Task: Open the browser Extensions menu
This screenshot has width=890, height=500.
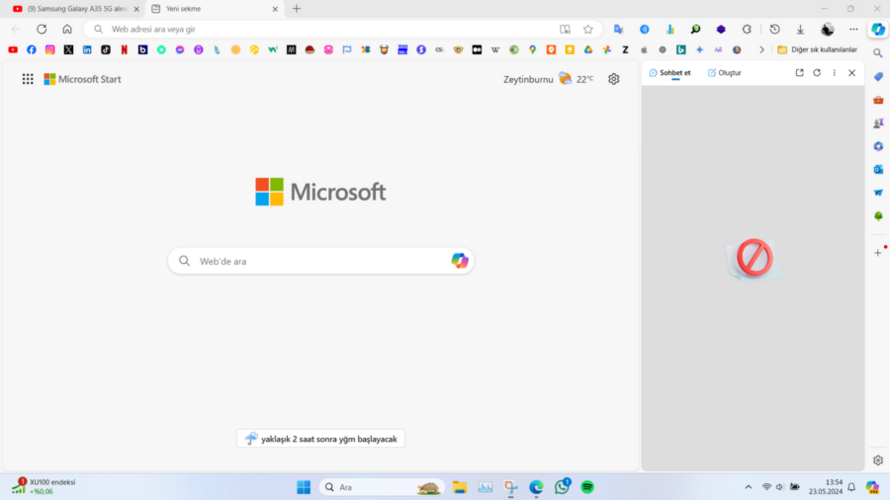Action: tap(747, 30)
